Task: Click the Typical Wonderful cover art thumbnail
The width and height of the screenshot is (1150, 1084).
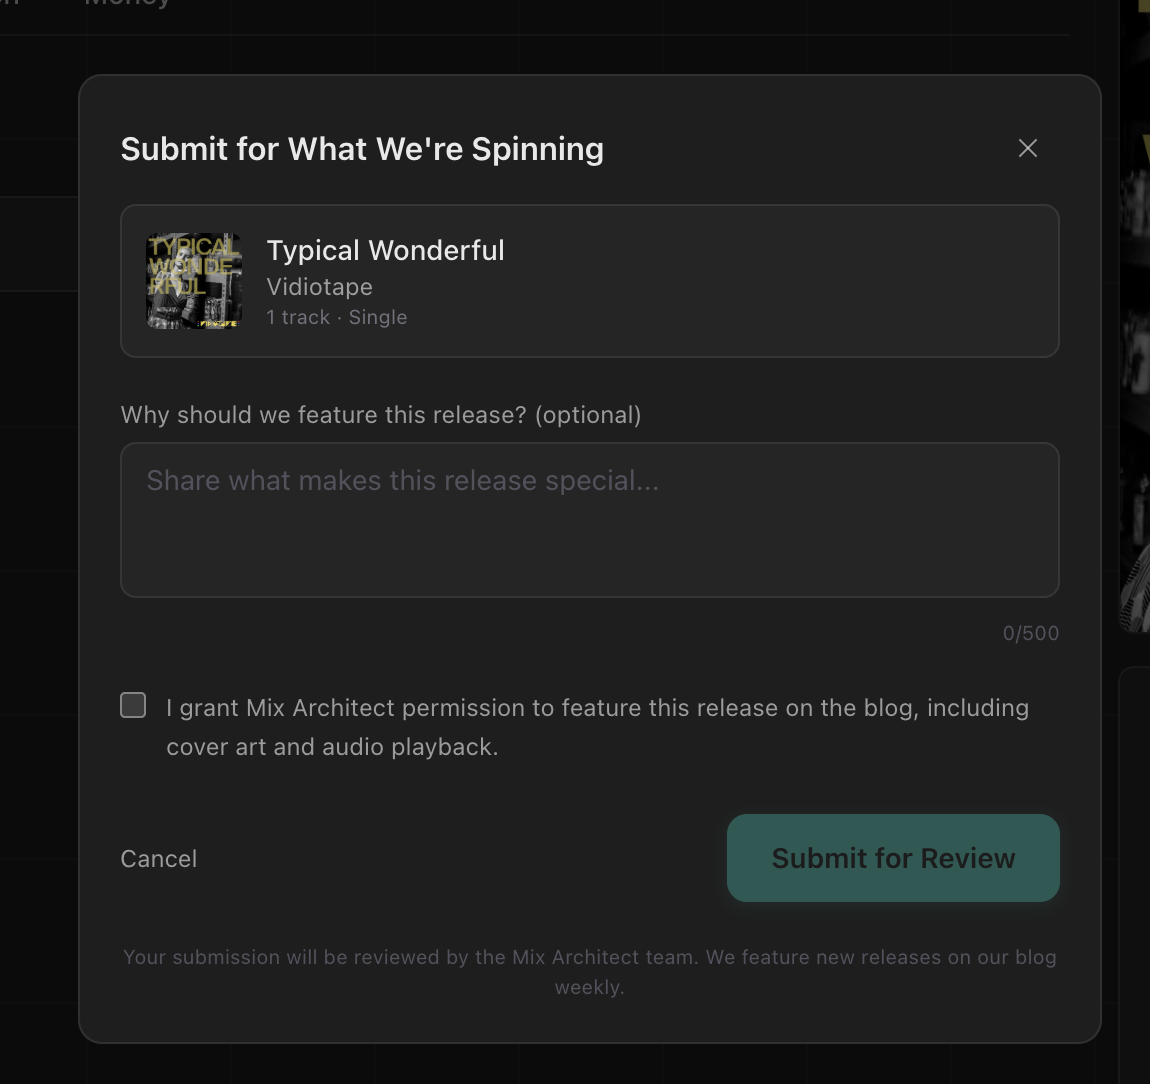Action: pyautogui.click(x=194, y=281)
